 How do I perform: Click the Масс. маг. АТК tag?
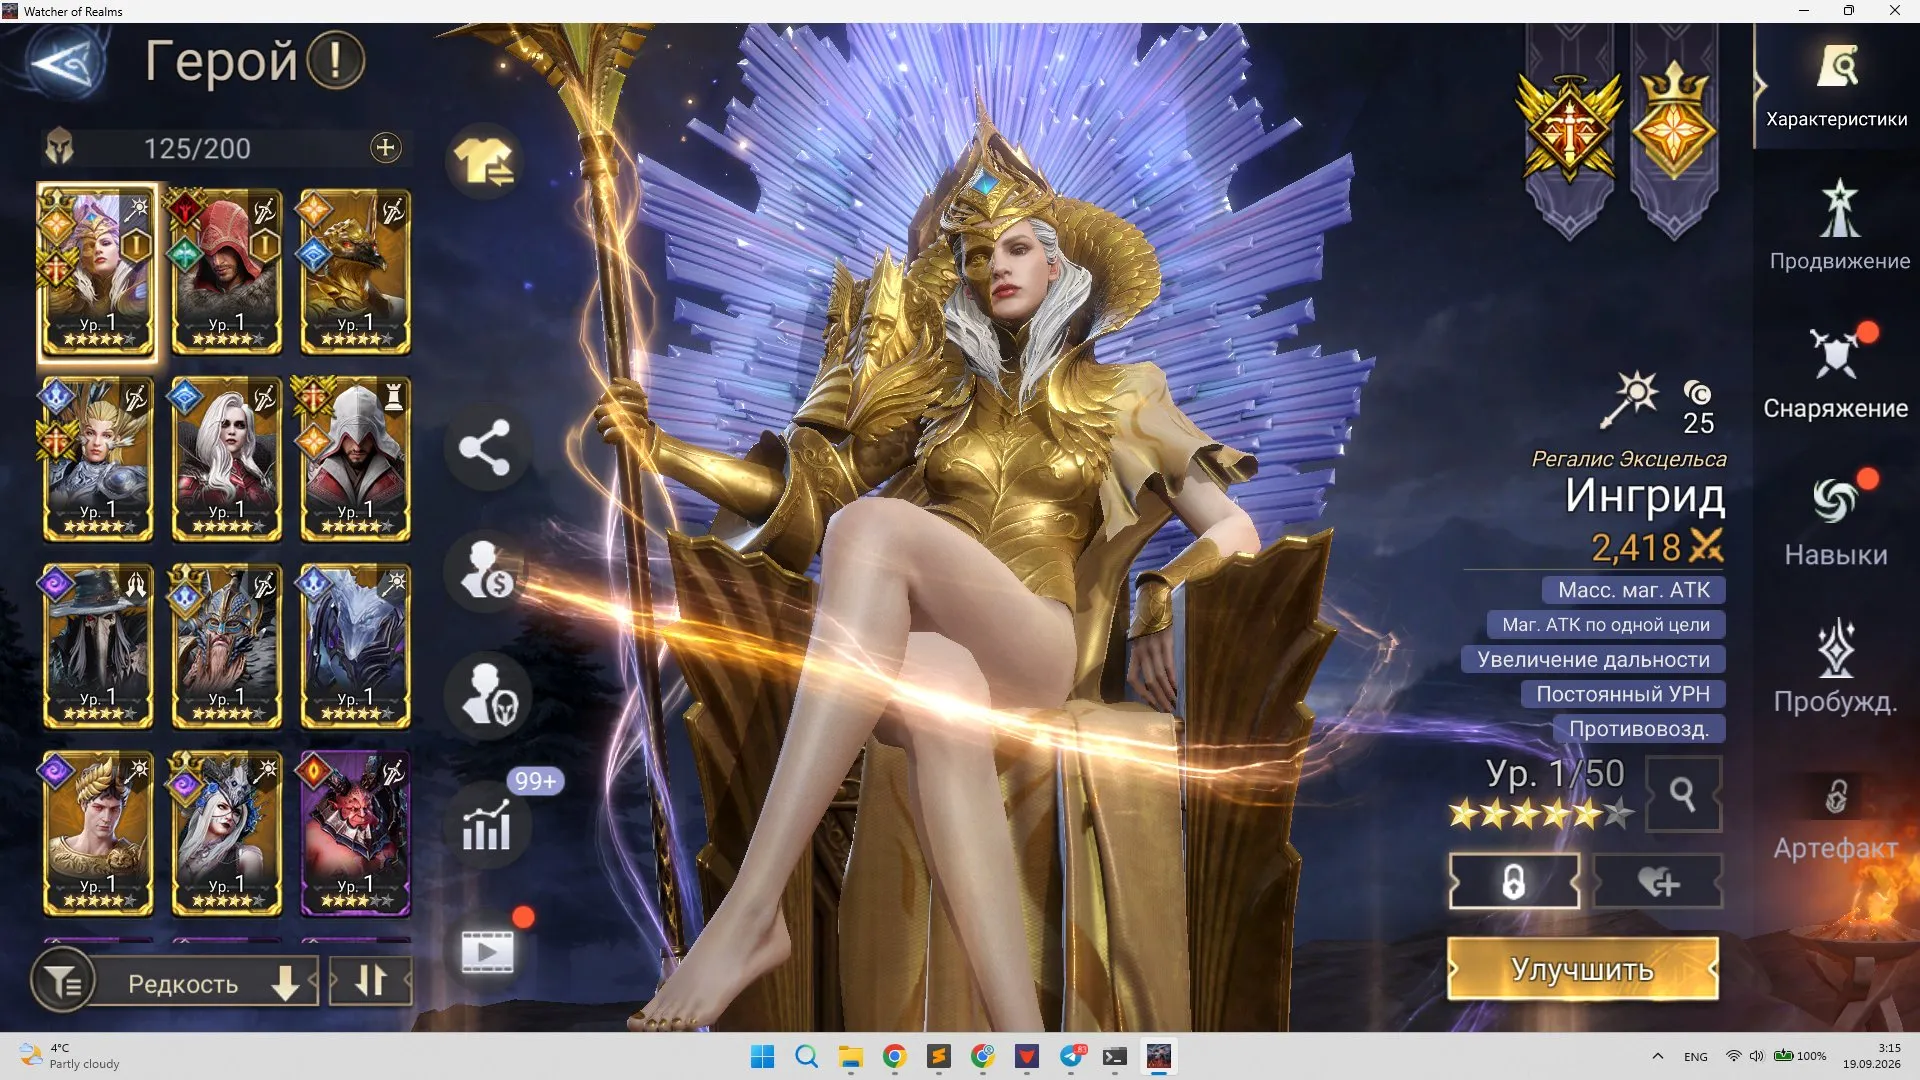point(1633,590)
